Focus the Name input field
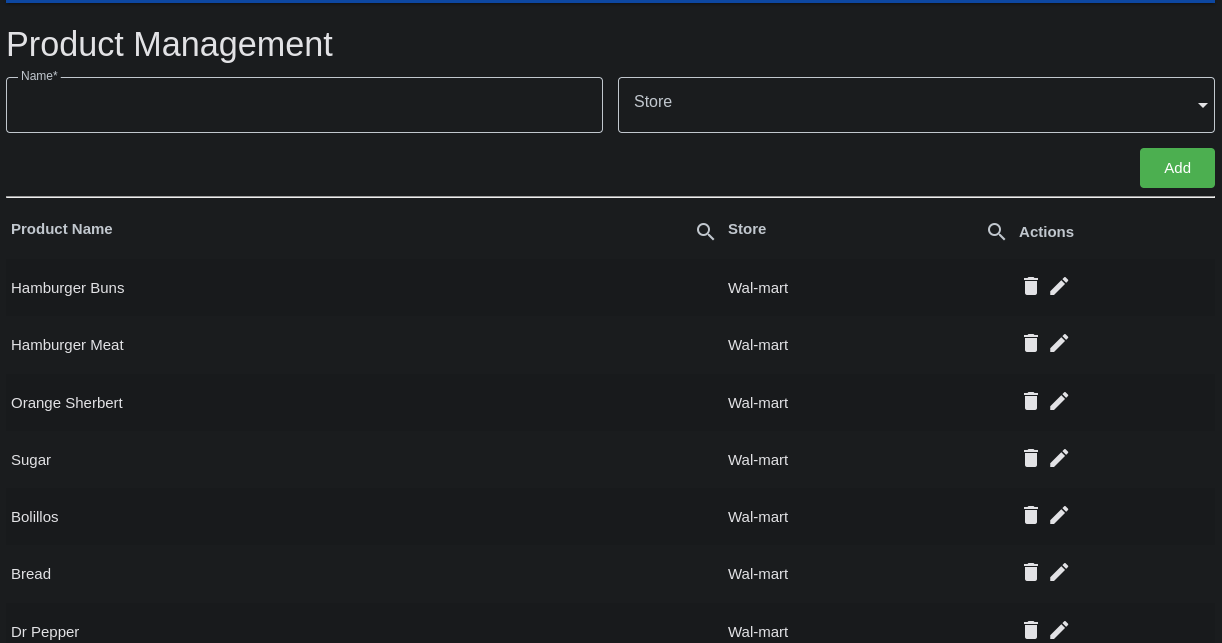Screen dimensions: 1222x643 (304, 105)
